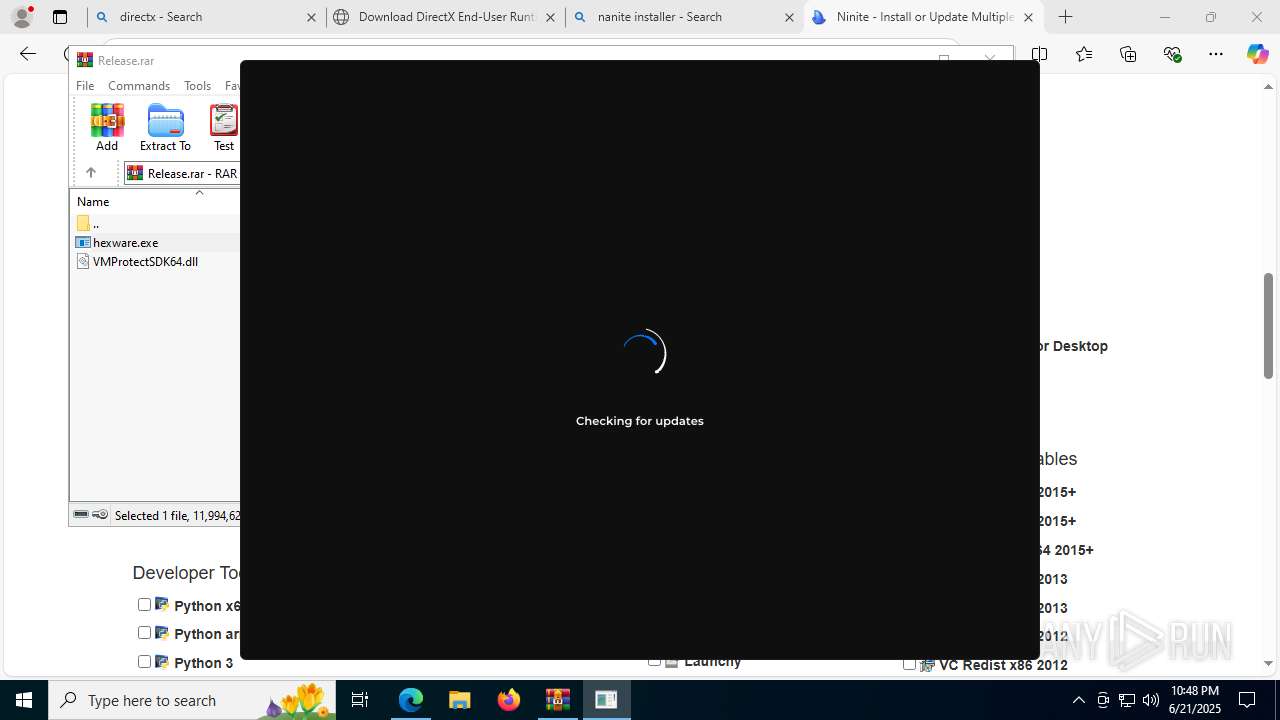Click the network icon in system tray

point(1127,700)
